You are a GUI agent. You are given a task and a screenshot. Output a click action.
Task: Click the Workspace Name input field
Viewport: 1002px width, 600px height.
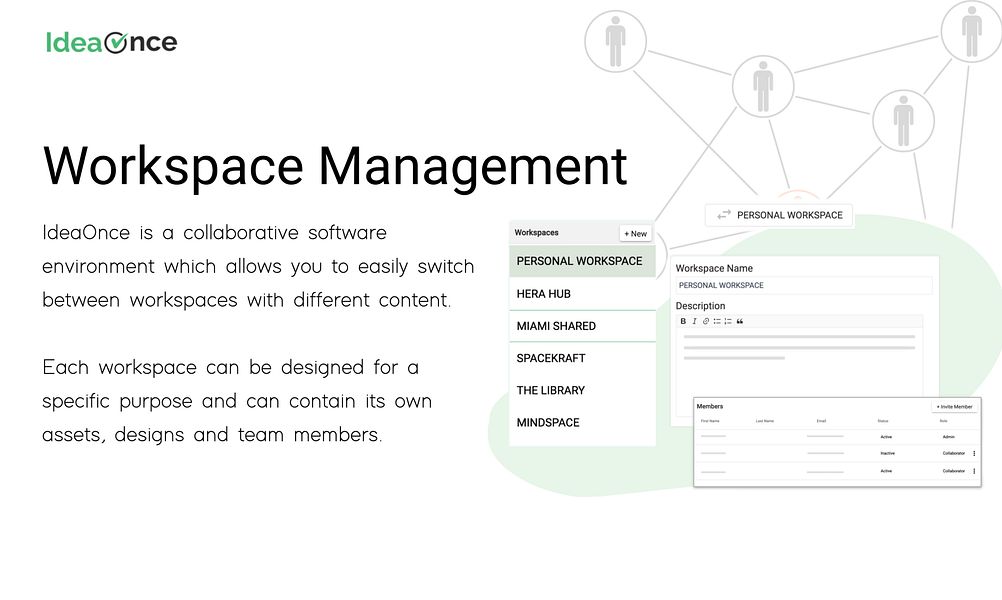(x=804, y=286)
